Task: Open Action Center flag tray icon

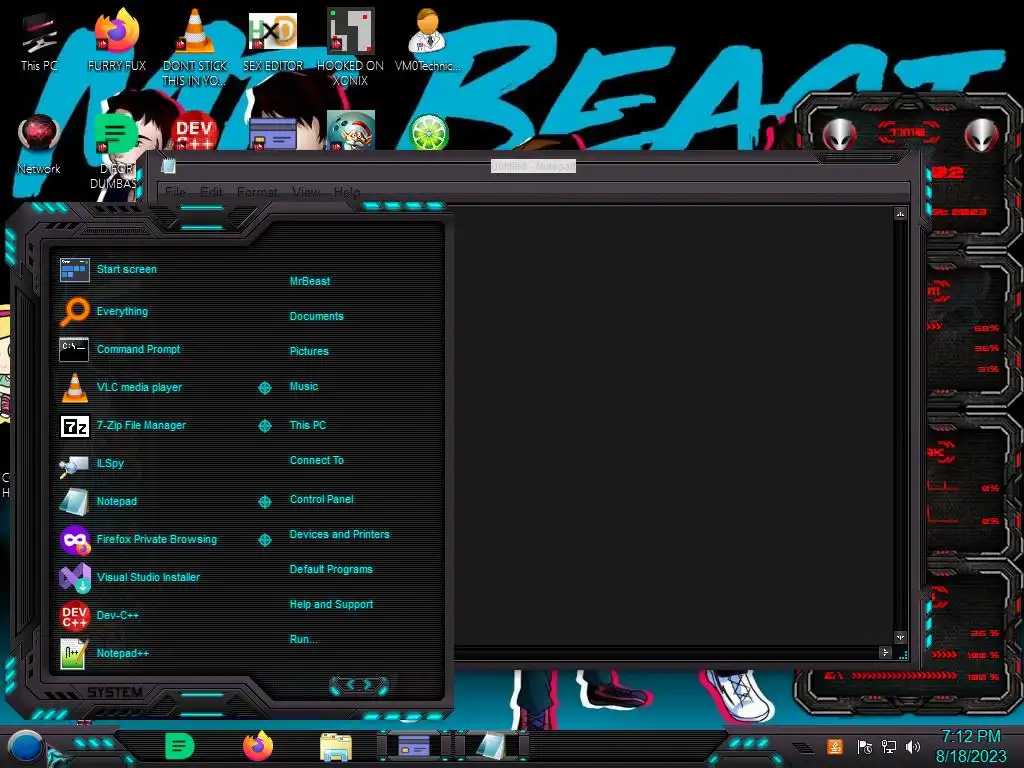Action: [864, 746]
